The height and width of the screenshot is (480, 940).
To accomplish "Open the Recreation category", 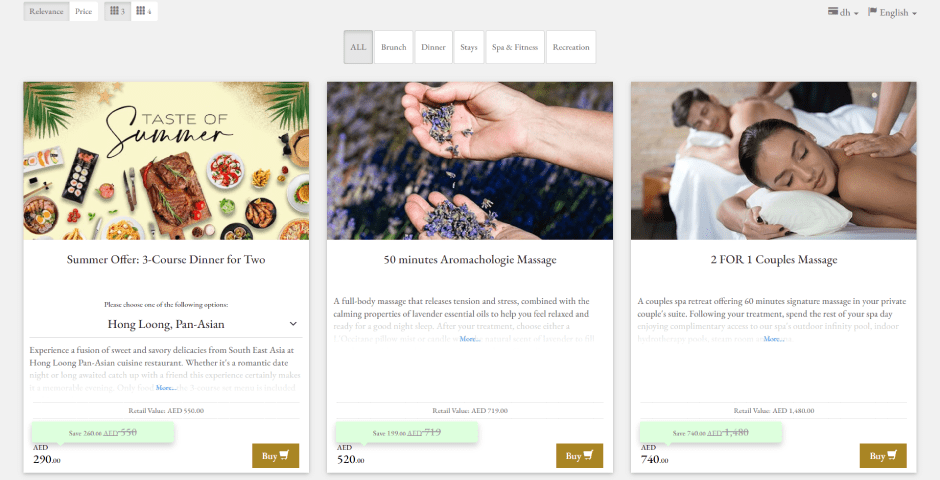I will tap(571, 47).
